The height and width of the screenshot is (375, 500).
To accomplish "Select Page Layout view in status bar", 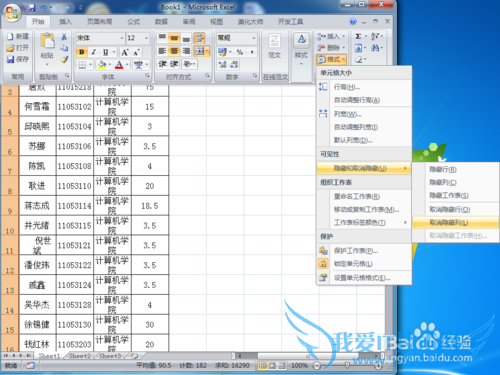I will coord(272,366).
